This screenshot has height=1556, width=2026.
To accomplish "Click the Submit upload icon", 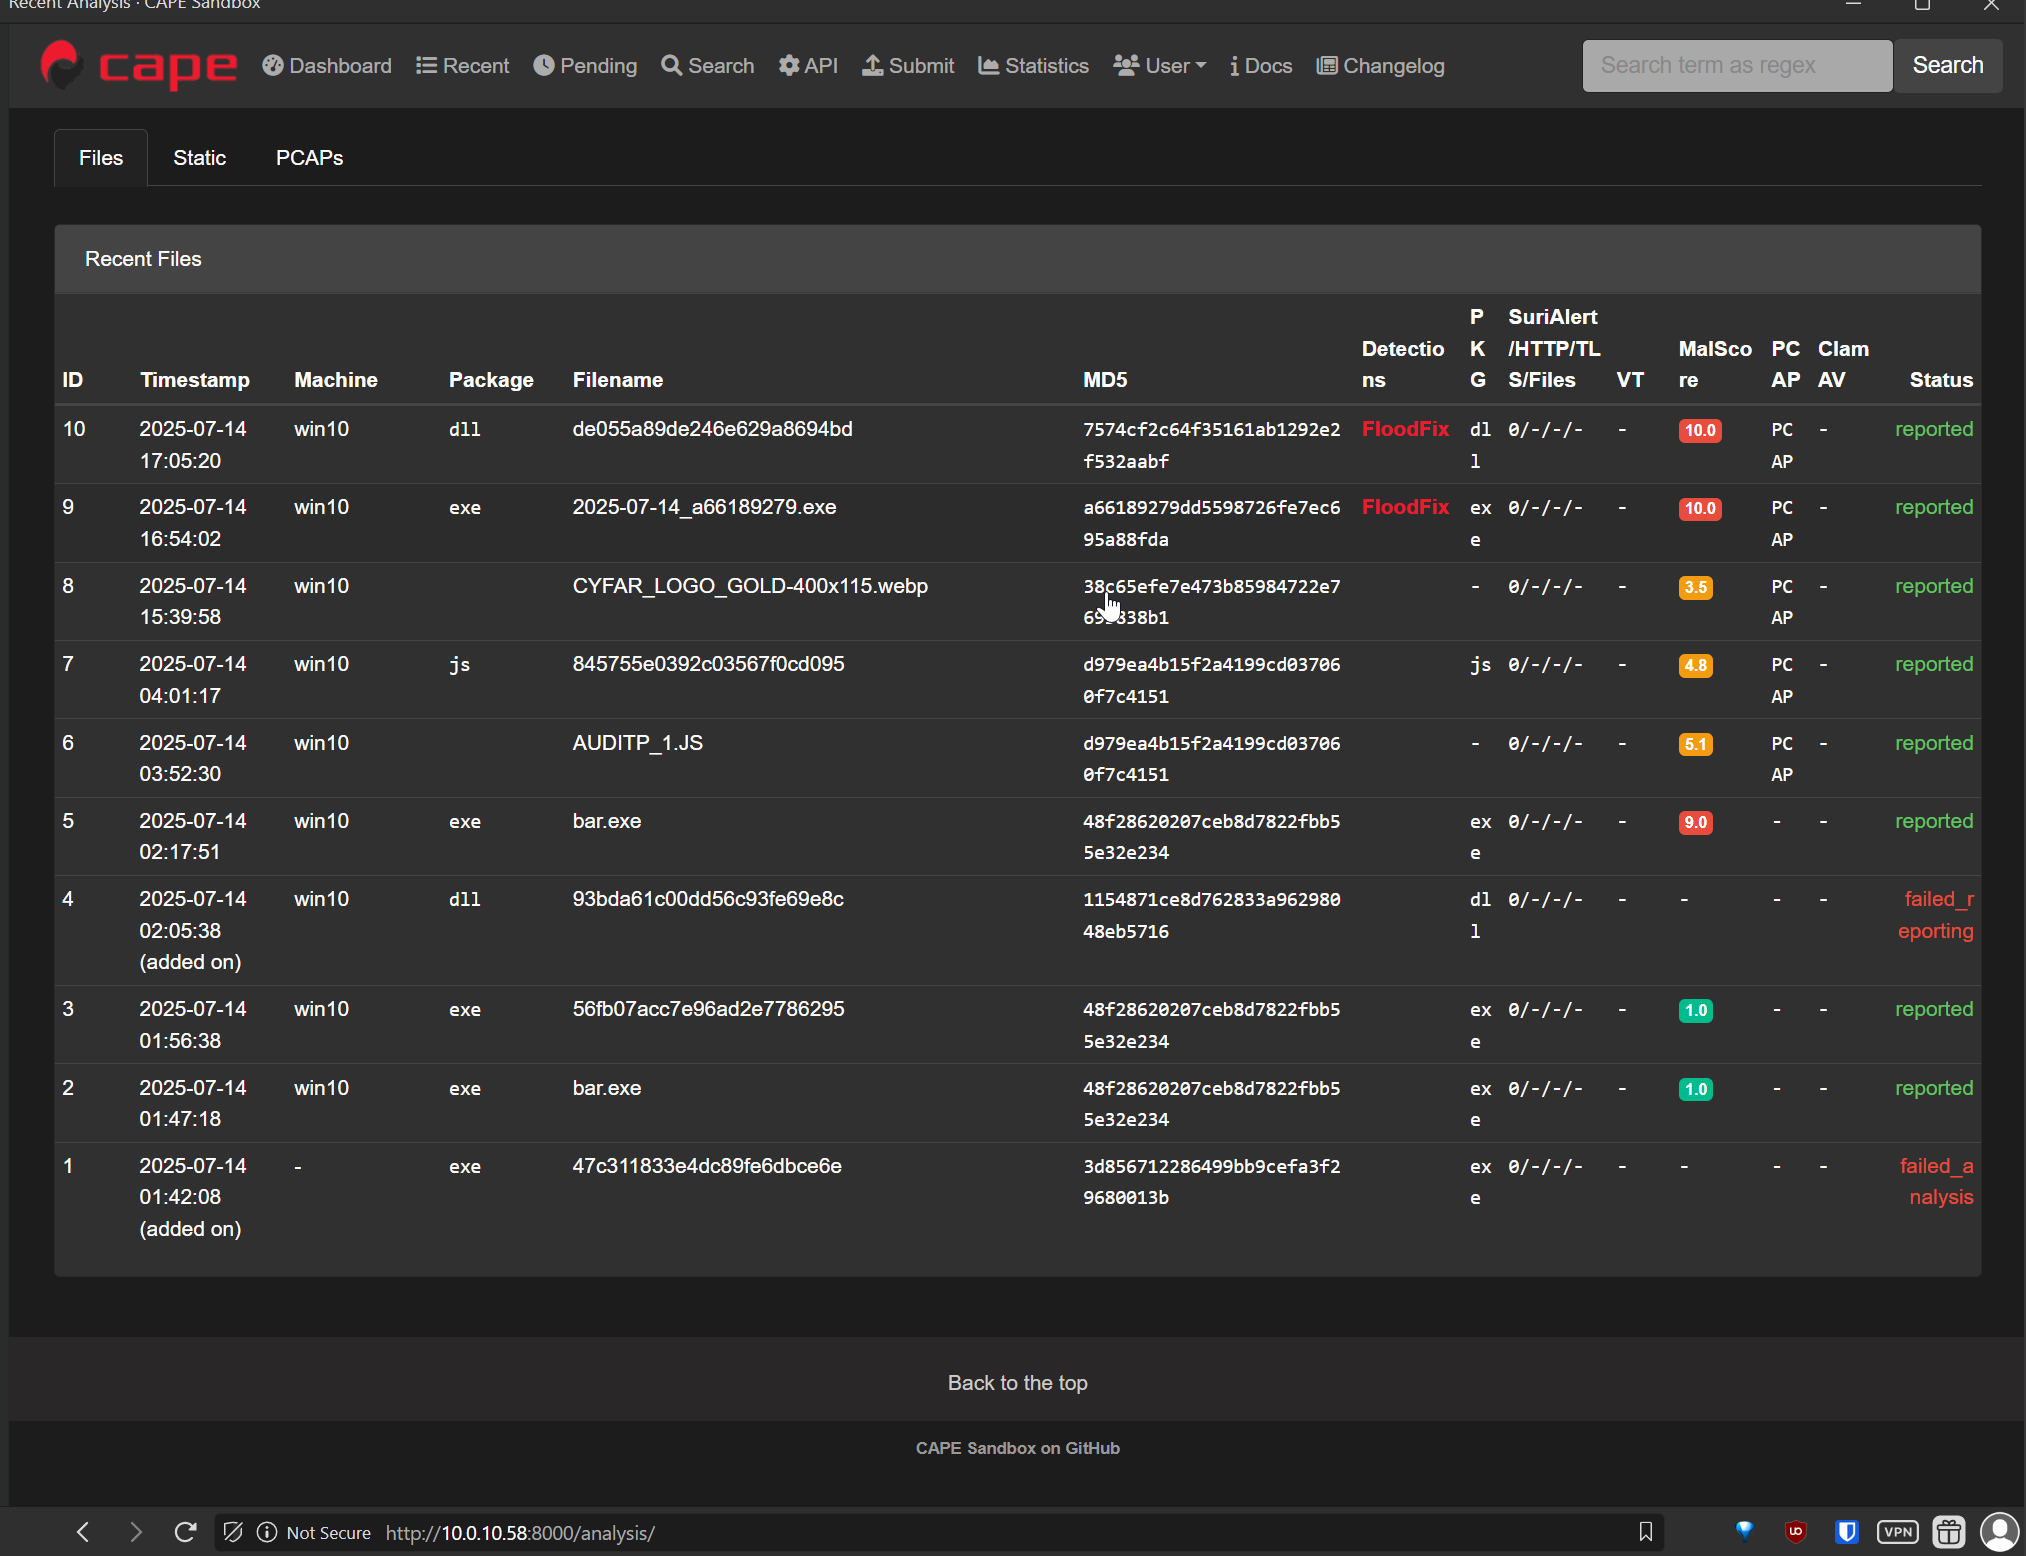I will pos(871,65).
